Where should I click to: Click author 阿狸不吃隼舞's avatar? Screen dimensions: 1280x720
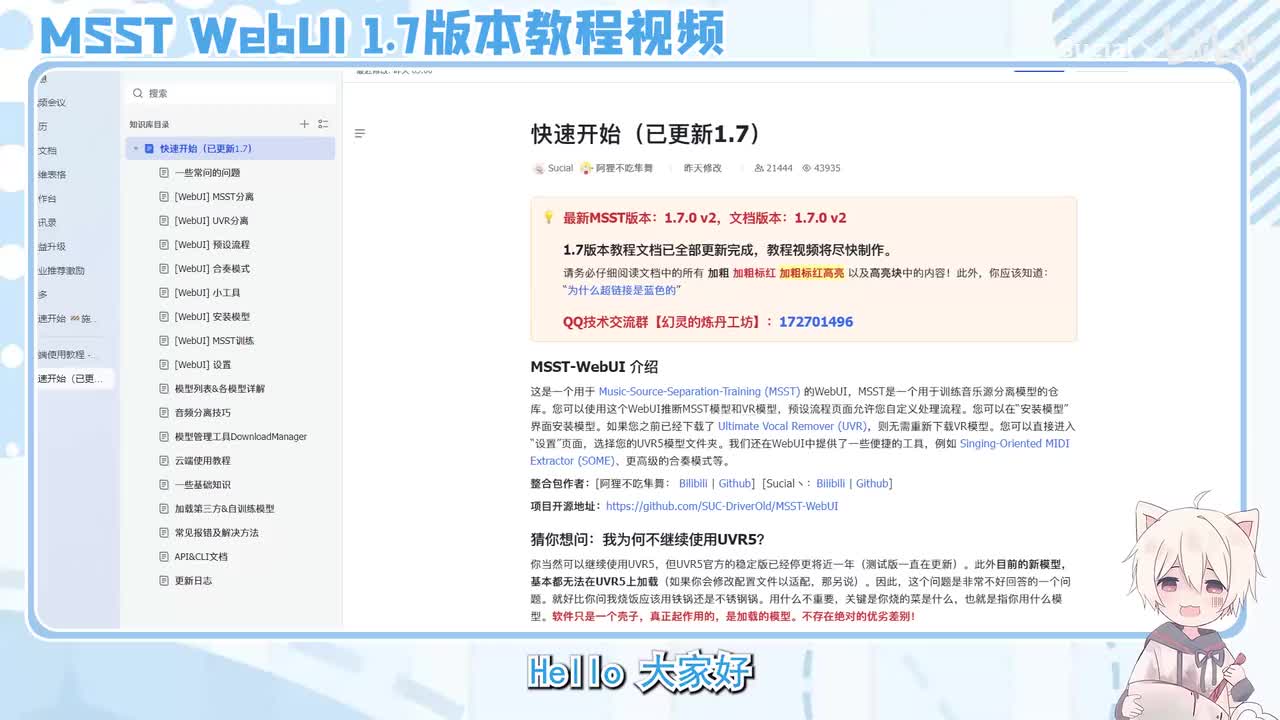(x=586, y=168)
